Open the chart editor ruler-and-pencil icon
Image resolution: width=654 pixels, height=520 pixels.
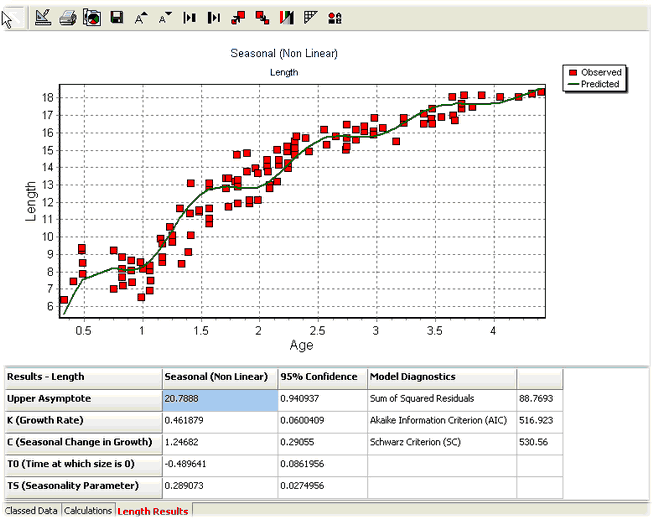pos(43,18)
